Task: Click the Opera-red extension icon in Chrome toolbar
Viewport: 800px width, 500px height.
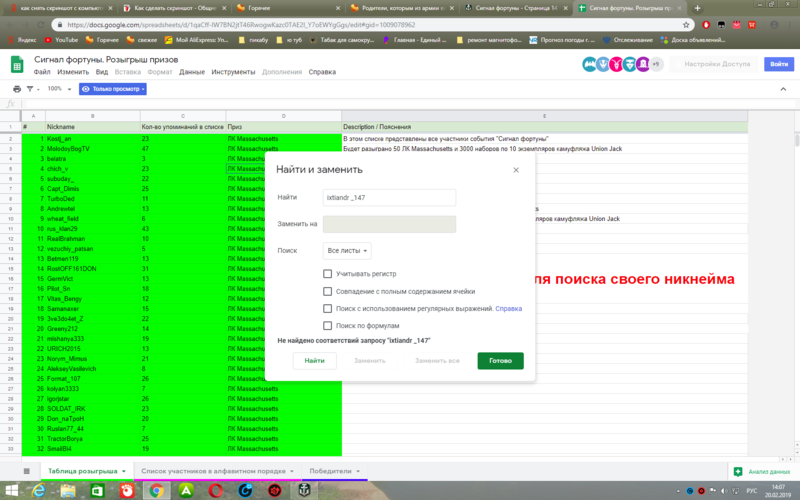Action: (x=706, y=24)
